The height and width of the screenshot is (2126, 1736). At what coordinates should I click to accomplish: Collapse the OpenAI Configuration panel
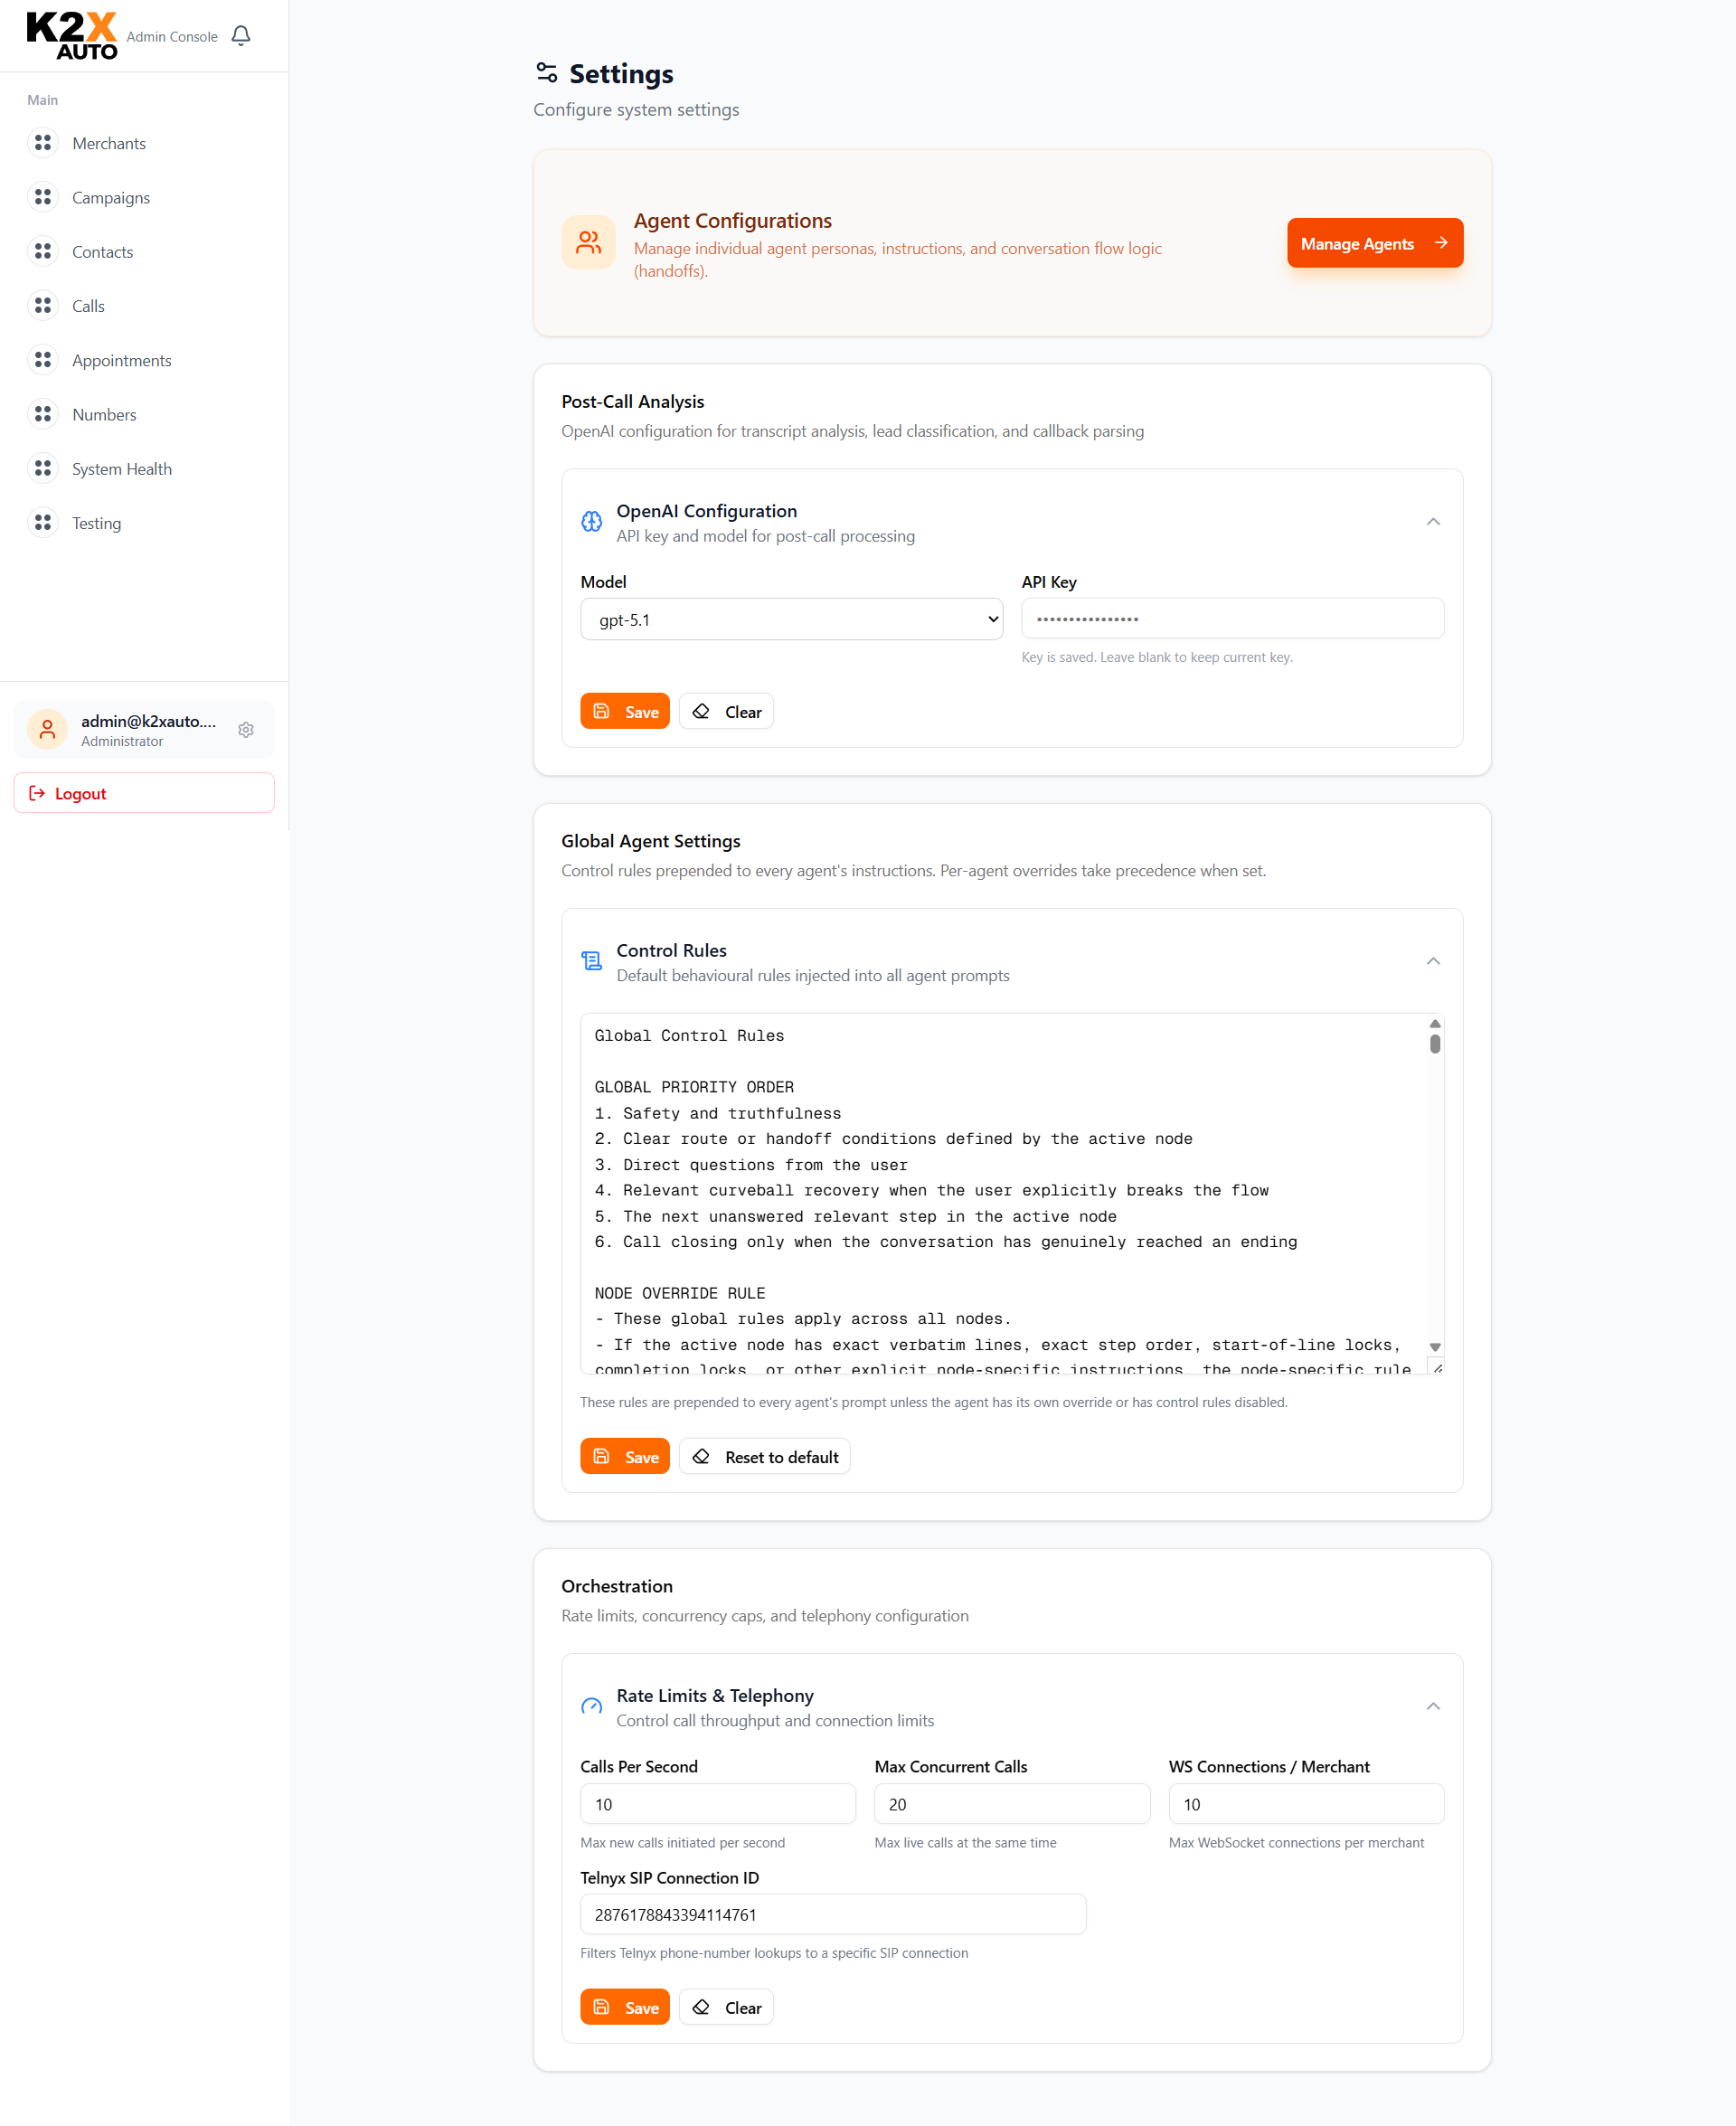click(x=1434, y=521)
